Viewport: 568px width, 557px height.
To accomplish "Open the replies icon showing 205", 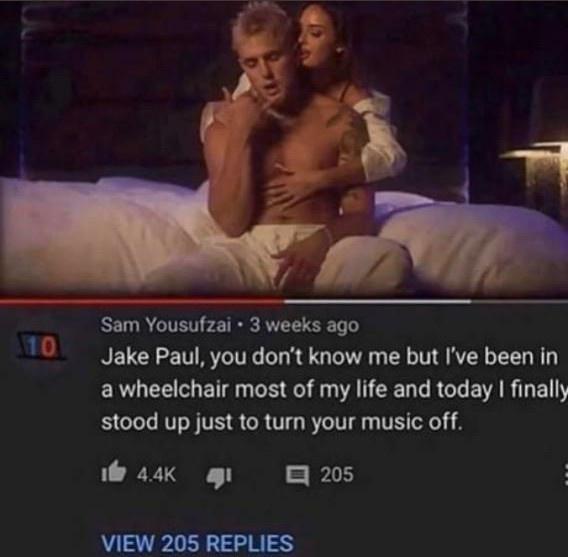I will [298, 474].
